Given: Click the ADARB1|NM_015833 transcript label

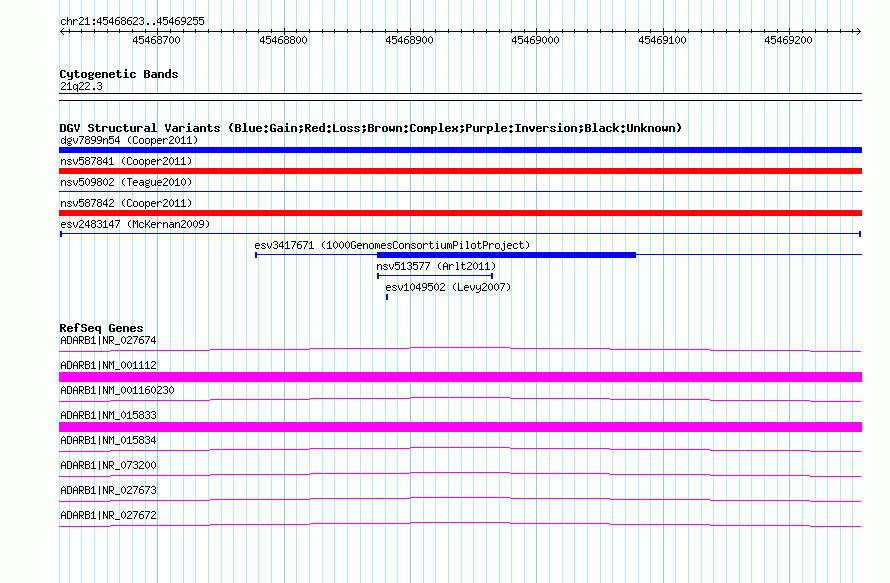Looking at the screenshot, I should (108, 416).
